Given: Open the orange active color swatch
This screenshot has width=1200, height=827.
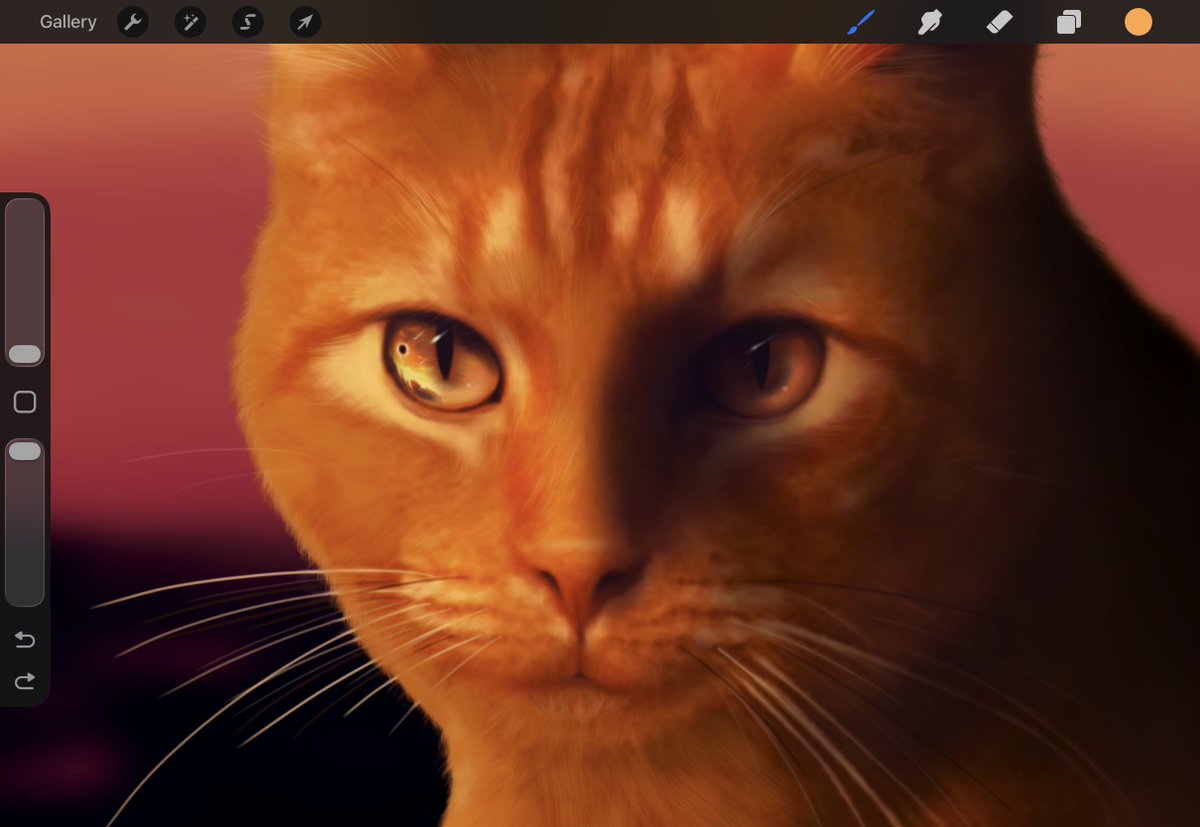Looking at the screenshot, I should 1138,22.
